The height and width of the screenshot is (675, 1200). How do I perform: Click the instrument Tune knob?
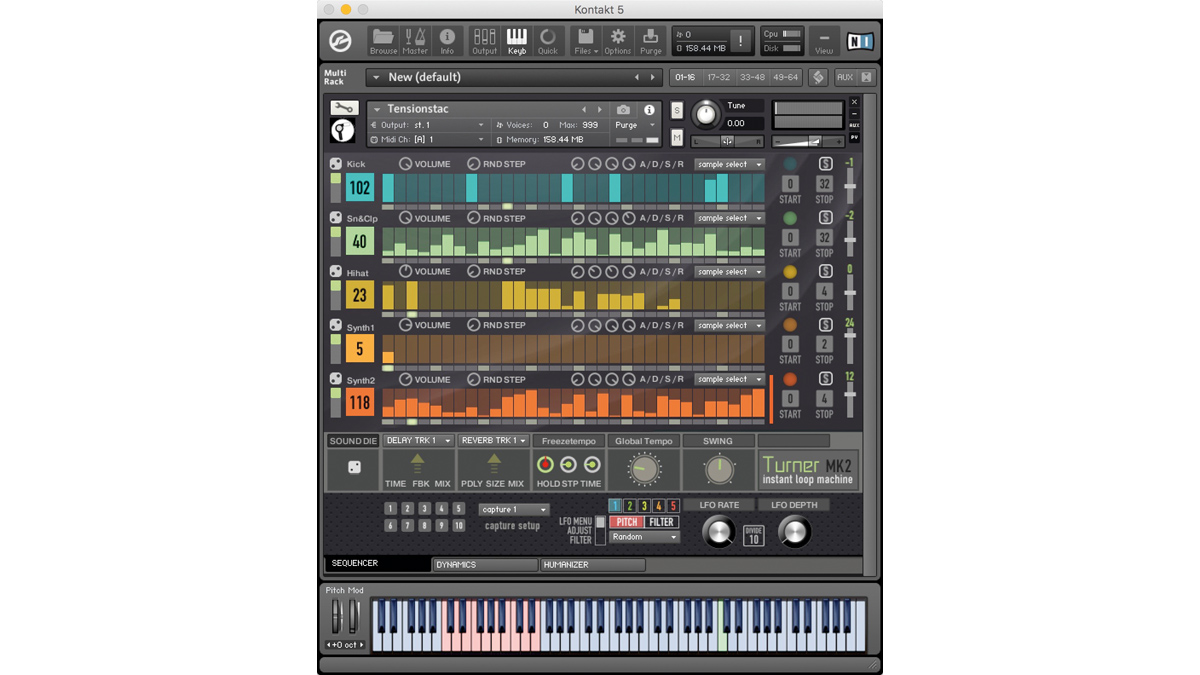(x=706, y=114)
